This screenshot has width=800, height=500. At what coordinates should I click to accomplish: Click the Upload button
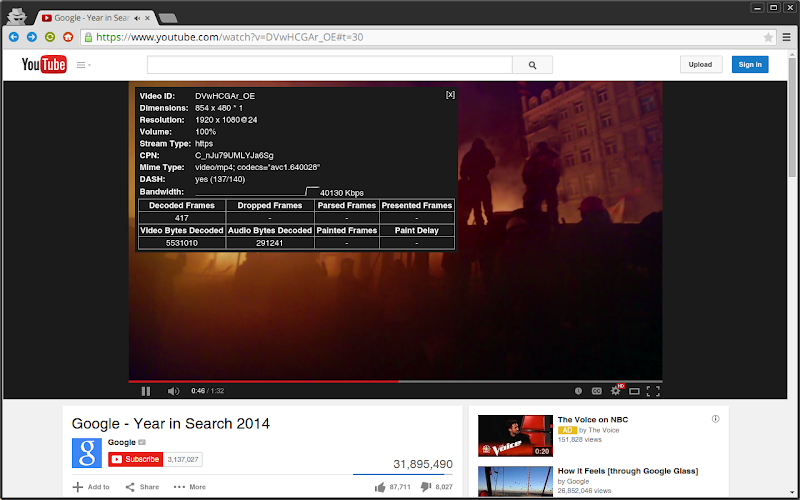pos(701,64)
